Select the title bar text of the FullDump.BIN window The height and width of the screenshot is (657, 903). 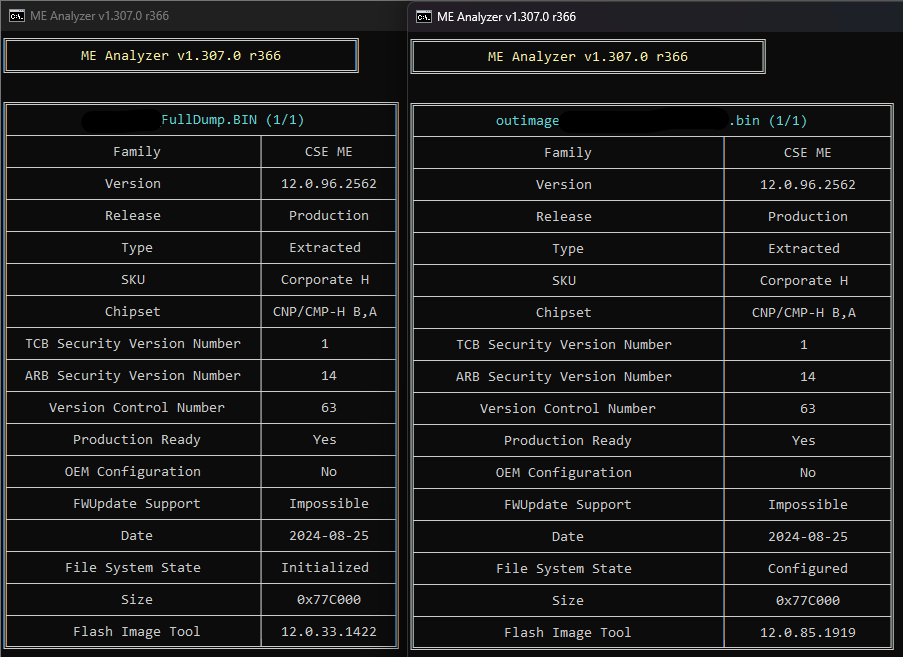click(100, 16)
